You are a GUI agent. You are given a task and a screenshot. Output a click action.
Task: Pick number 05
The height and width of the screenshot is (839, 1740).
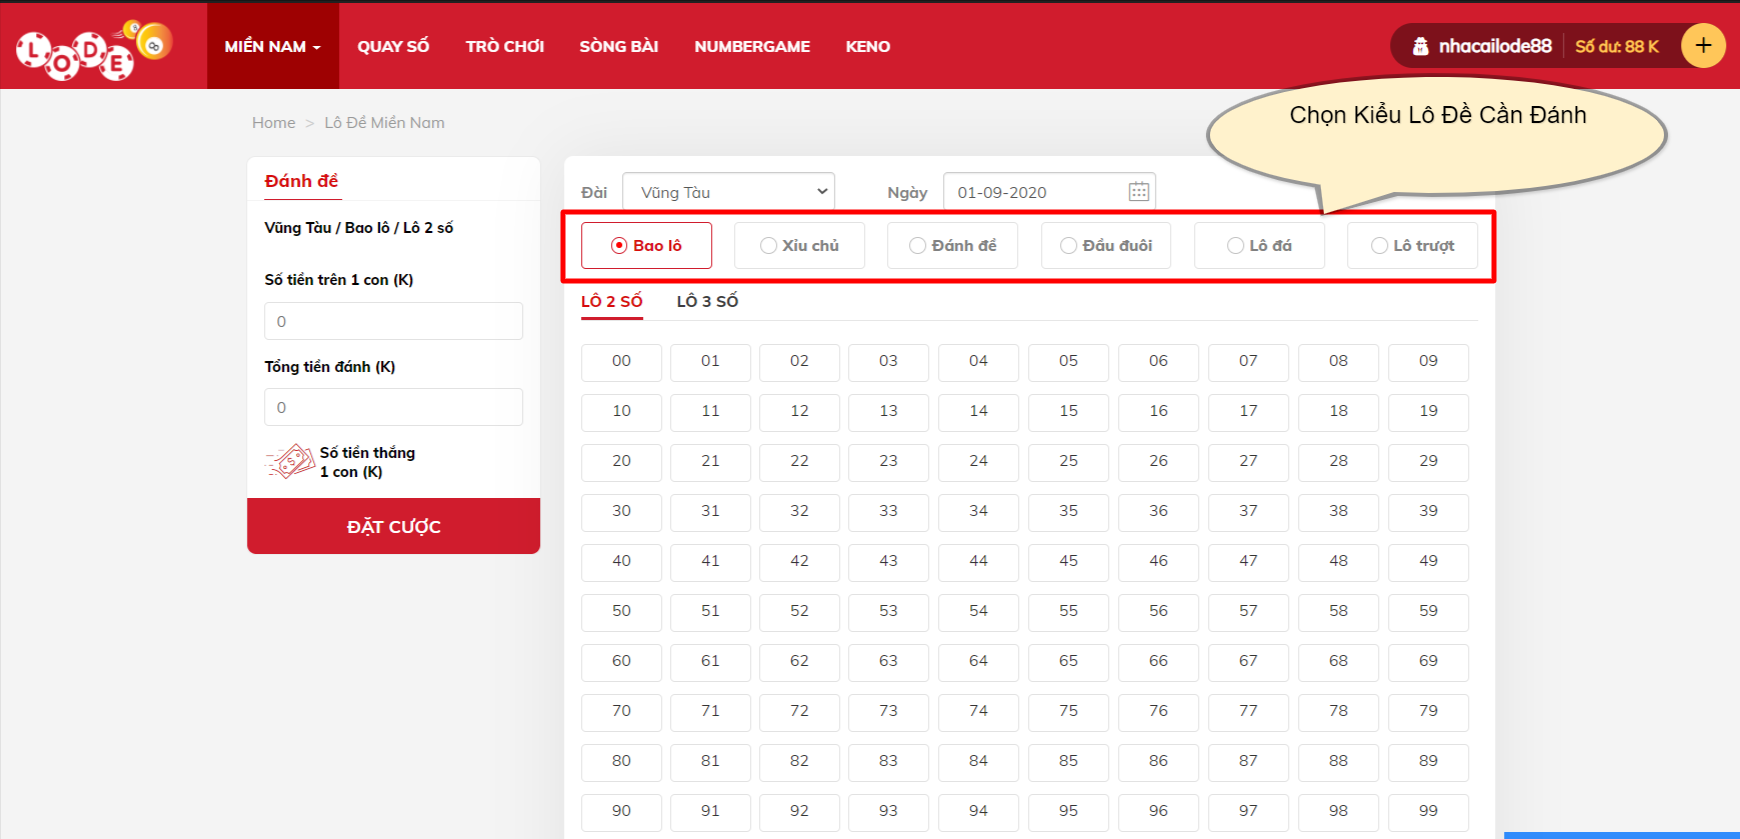point(1068,362)
